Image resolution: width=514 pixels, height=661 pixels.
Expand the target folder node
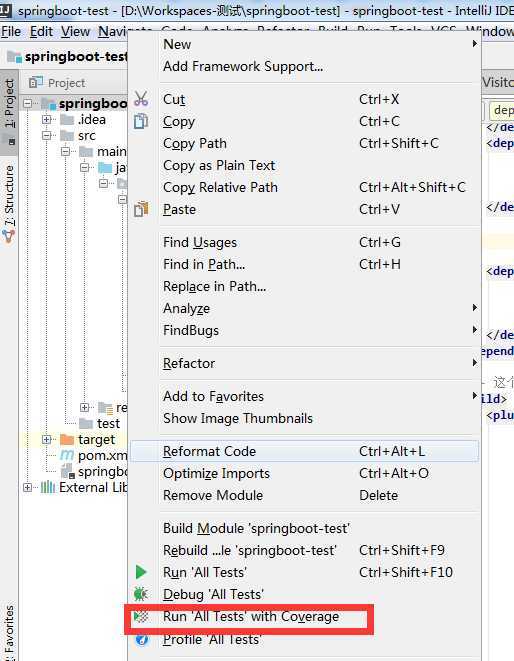point(46,440)
